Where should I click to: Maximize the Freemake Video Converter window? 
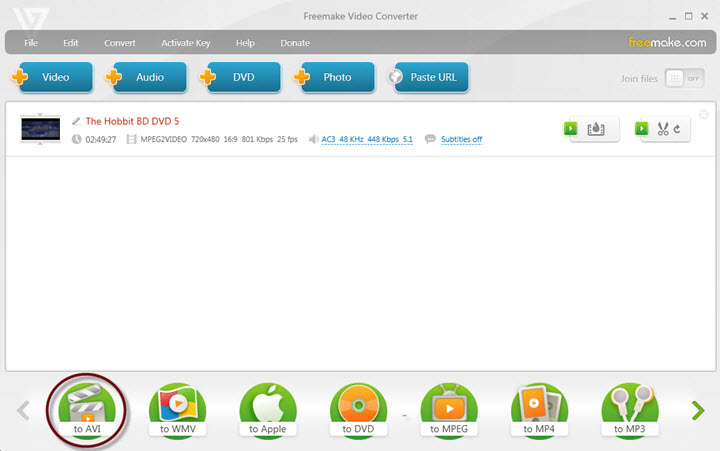(688, 16)
